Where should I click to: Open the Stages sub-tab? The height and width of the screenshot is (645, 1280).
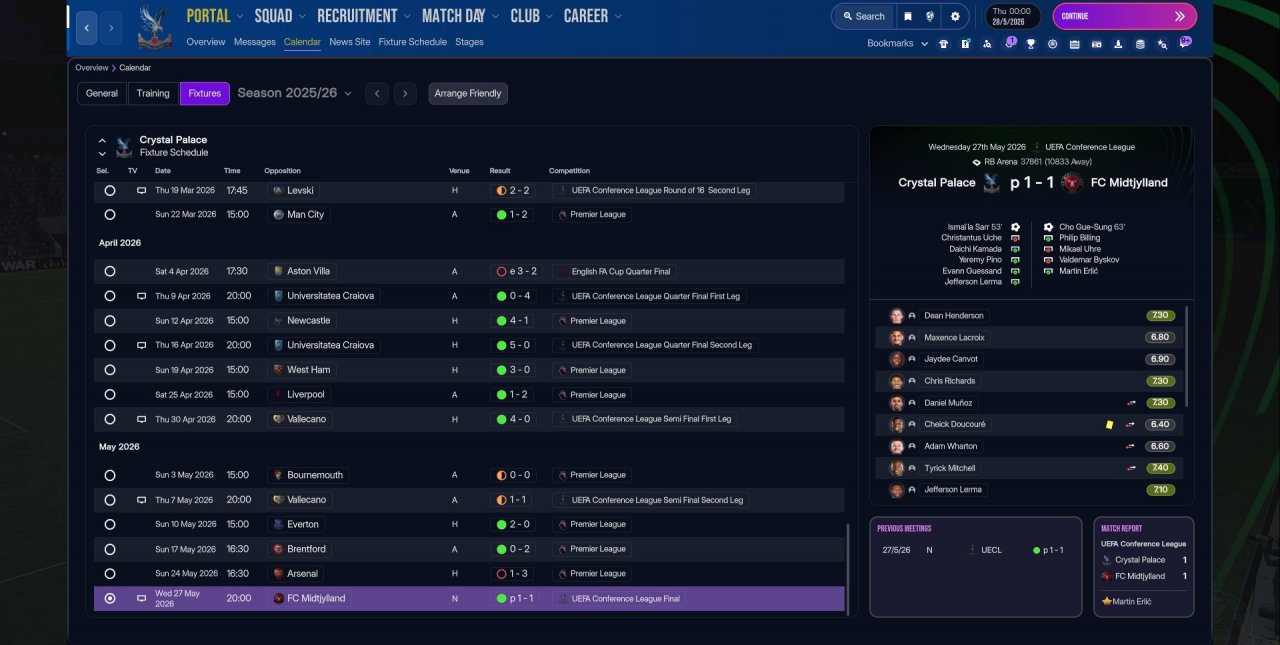[469, 42]
